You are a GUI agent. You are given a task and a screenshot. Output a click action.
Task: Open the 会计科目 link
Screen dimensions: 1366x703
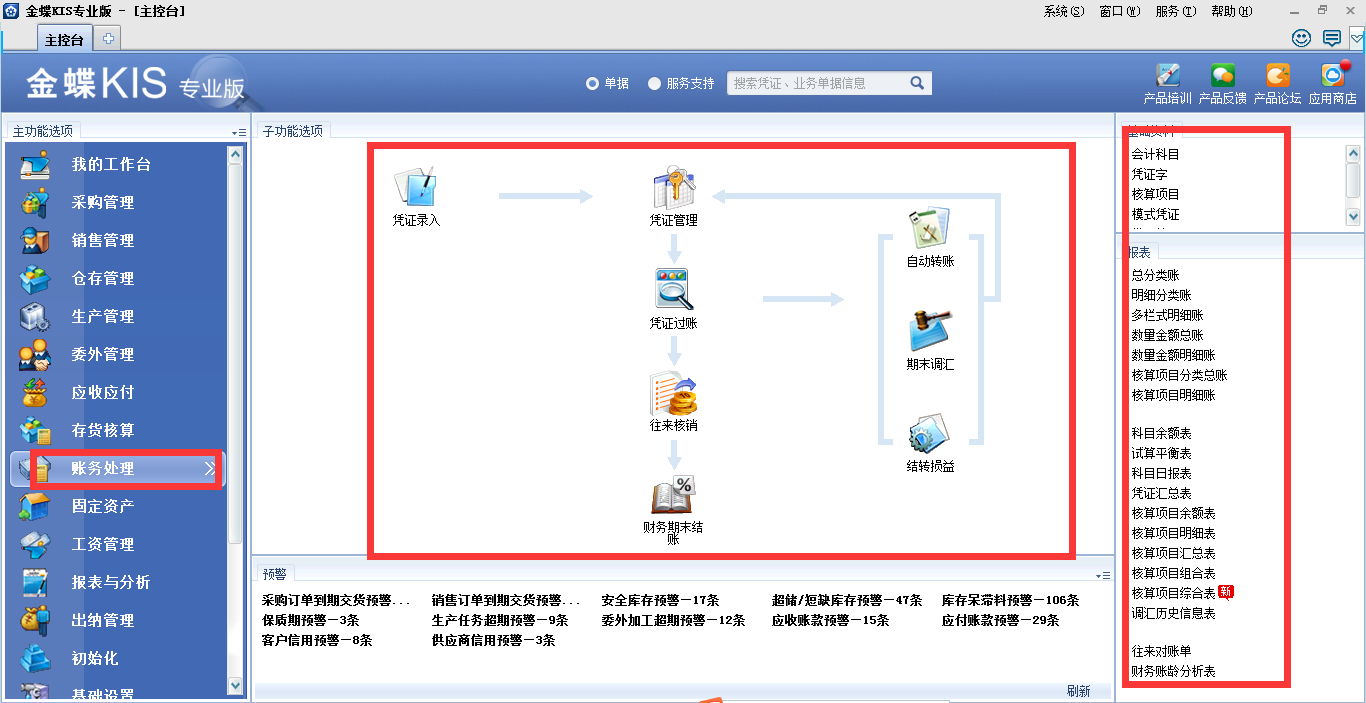[1155, 154]
